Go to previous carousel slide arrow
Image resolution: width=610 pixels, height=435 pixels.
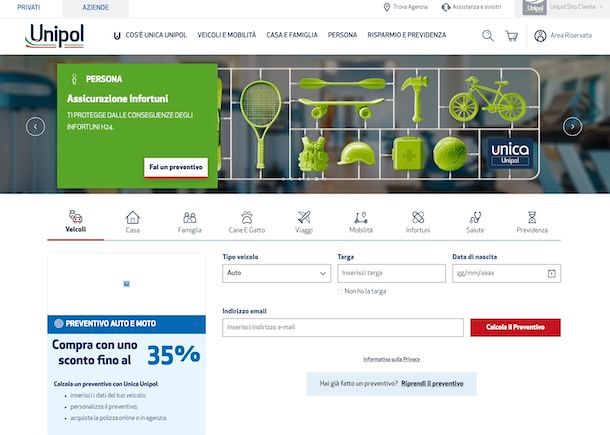click(x=35, y=126)
